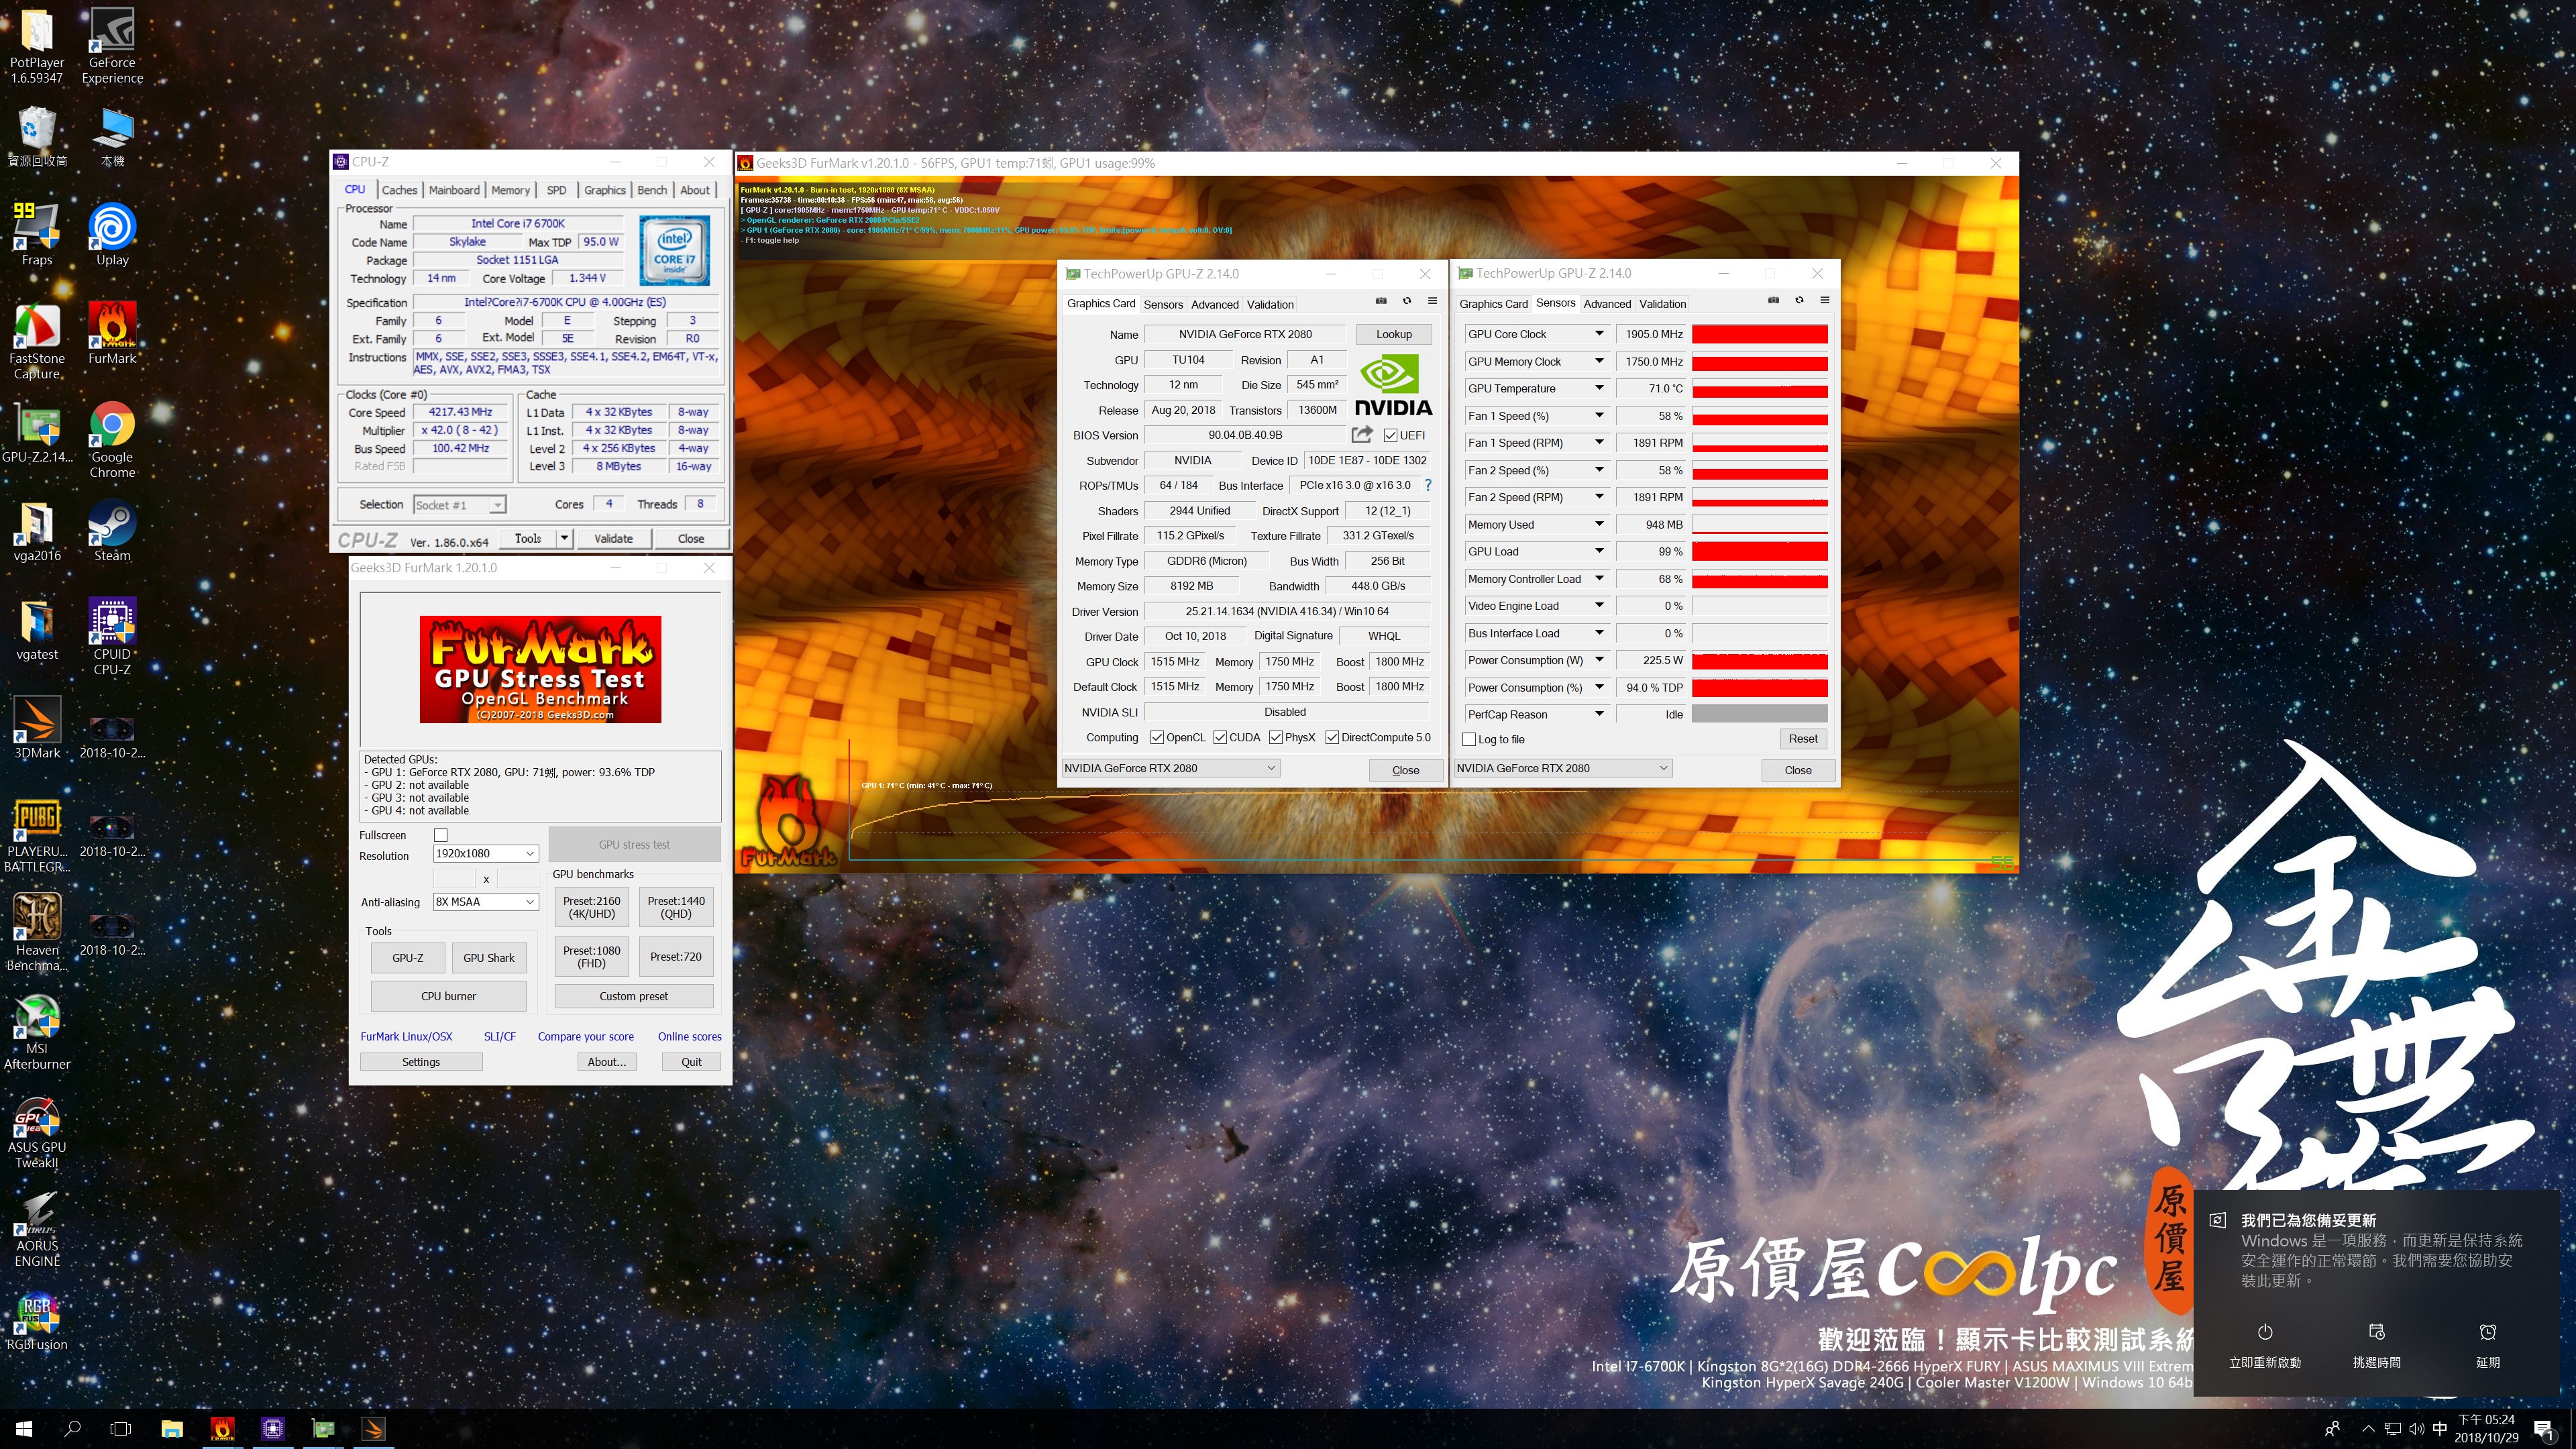Select the AORUS ENGINE desktop icon
This screenshot has height=1449, width=2576.
coord(37,1229)
